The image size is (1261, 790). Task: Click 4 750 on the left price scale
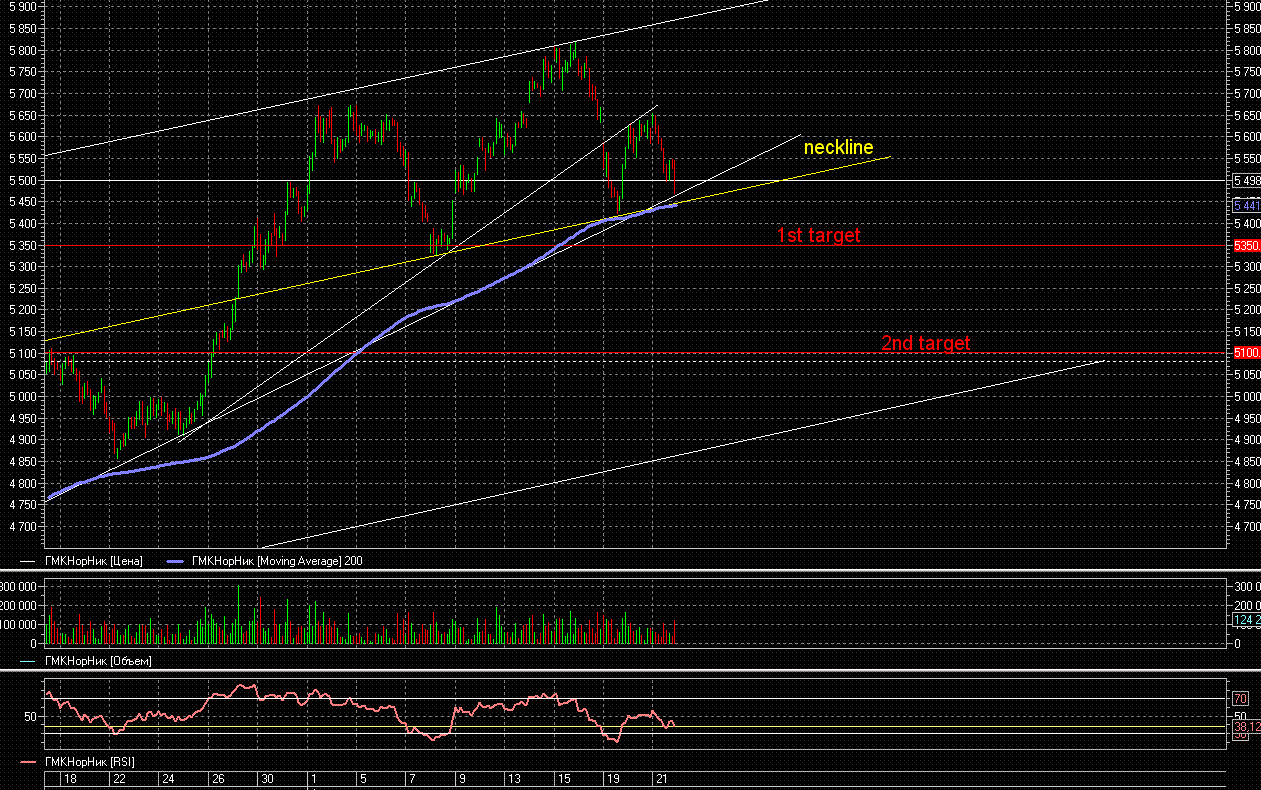[x=22, y=505]
